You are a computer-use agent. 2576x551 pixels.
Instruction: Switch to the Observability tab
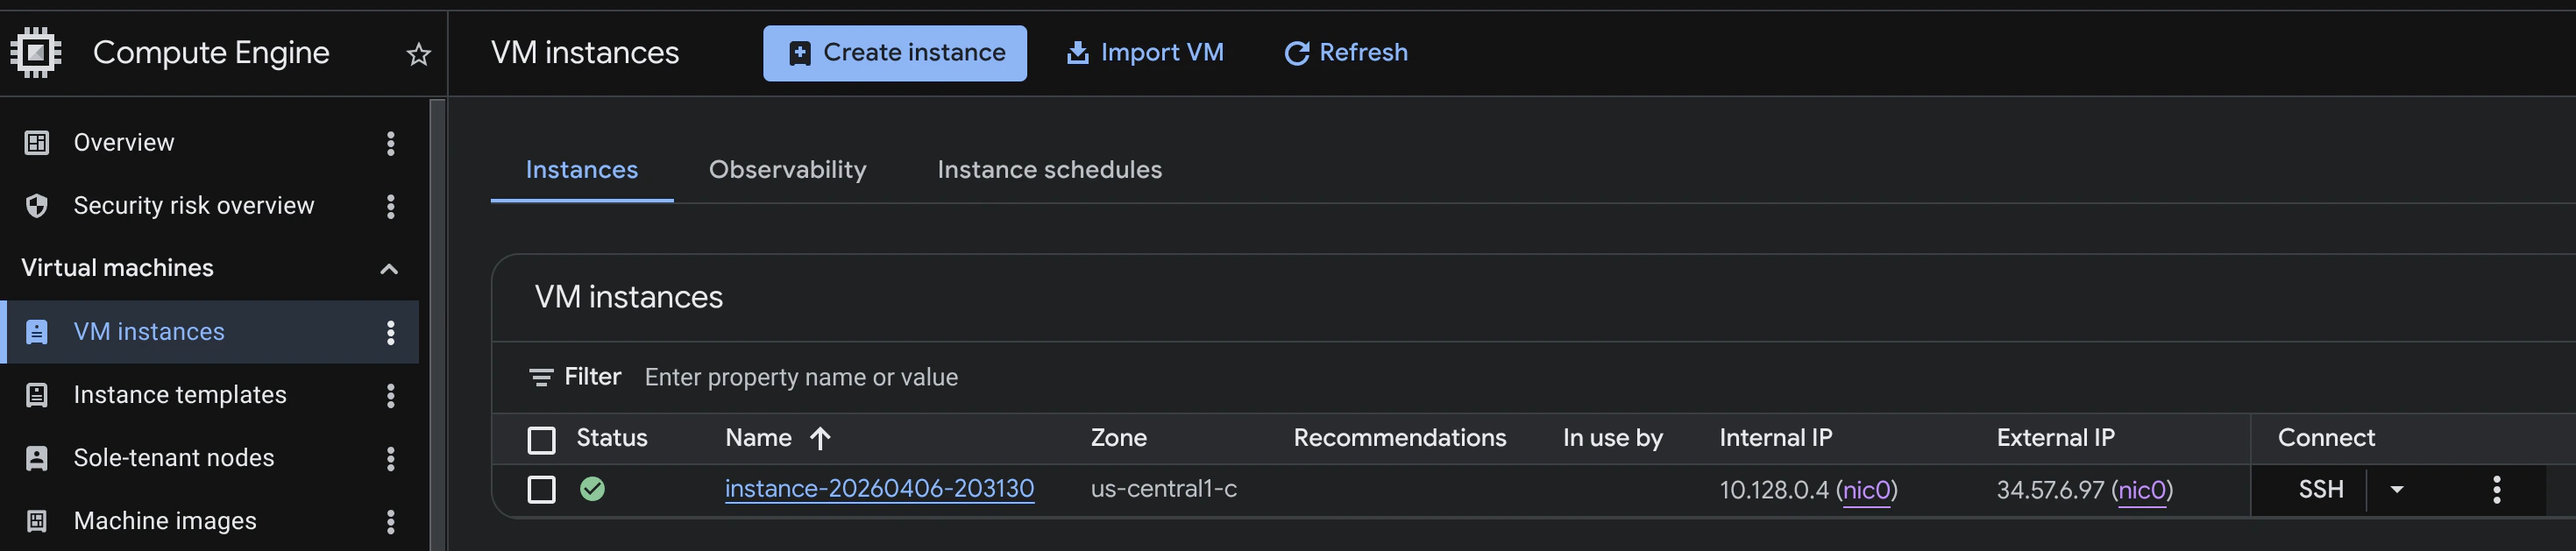coord(787,170)
